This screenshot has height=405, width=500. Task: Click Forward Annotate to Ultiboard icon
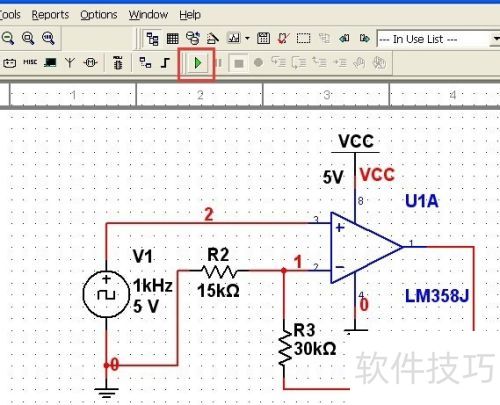point(365,38)
